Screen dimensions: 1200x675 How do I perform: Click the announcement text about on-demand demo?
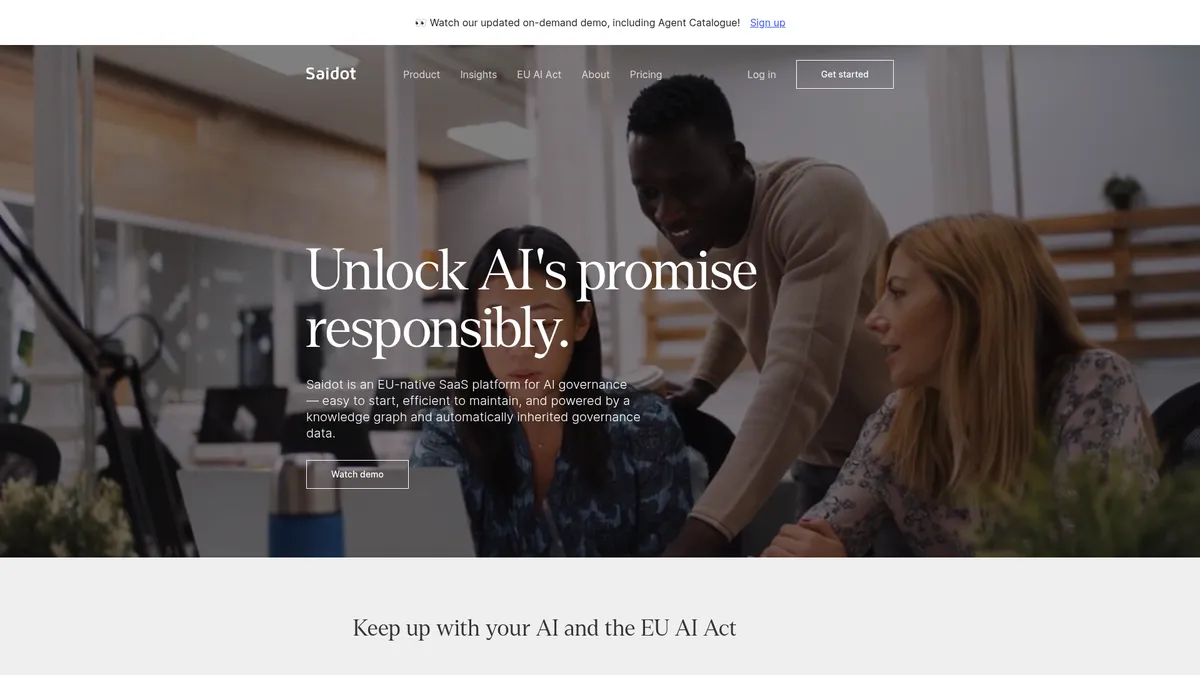pos(585,23)
